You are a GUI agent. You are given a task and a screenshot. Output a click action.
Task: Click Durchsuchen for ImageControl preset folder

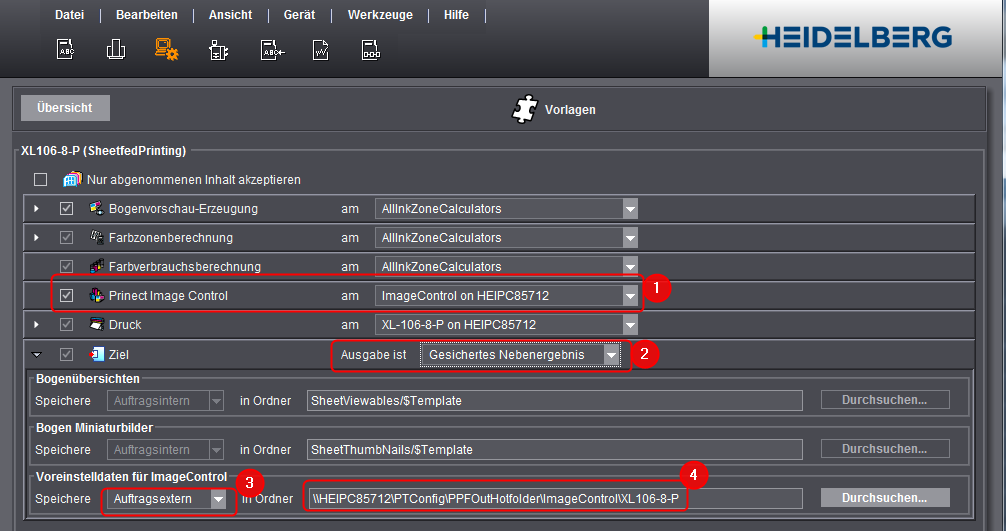coord(884,498)
